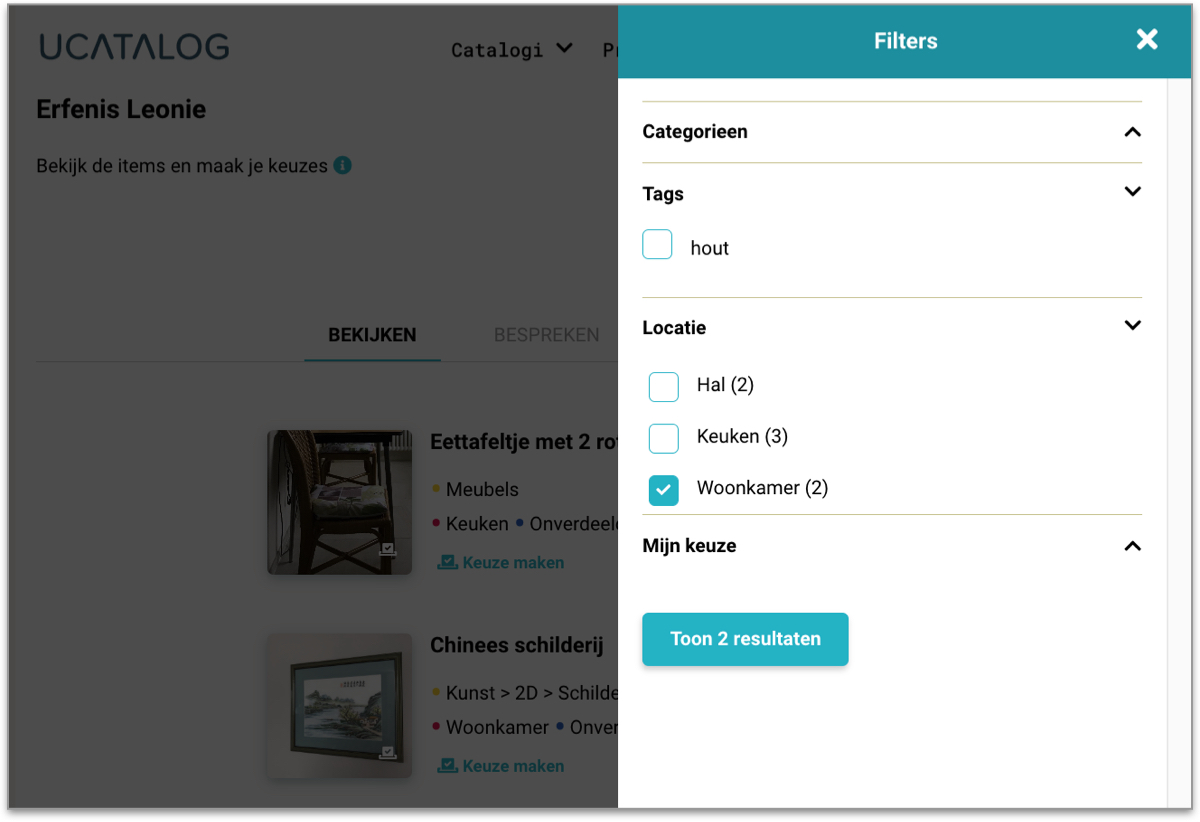Collapse the Tags section chevron
Image resolution: width=1200 pixels, height=822 pixels.
pyautogui.click(x=1132, y=191)
